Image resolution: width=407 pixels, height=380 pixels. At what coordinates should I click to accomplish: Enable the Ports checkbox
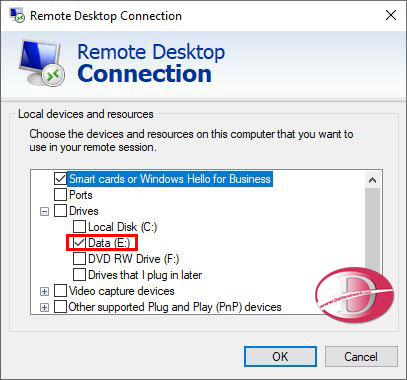(60, 195)
